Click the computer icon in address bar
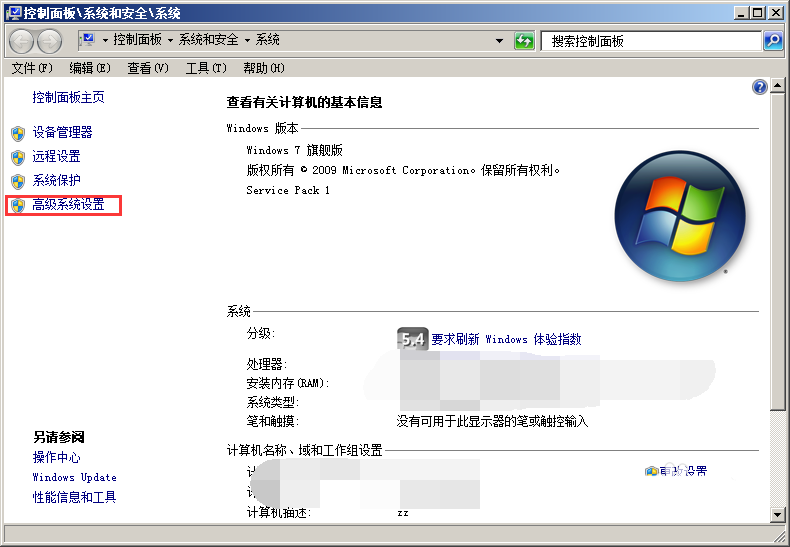 [88, 40]
